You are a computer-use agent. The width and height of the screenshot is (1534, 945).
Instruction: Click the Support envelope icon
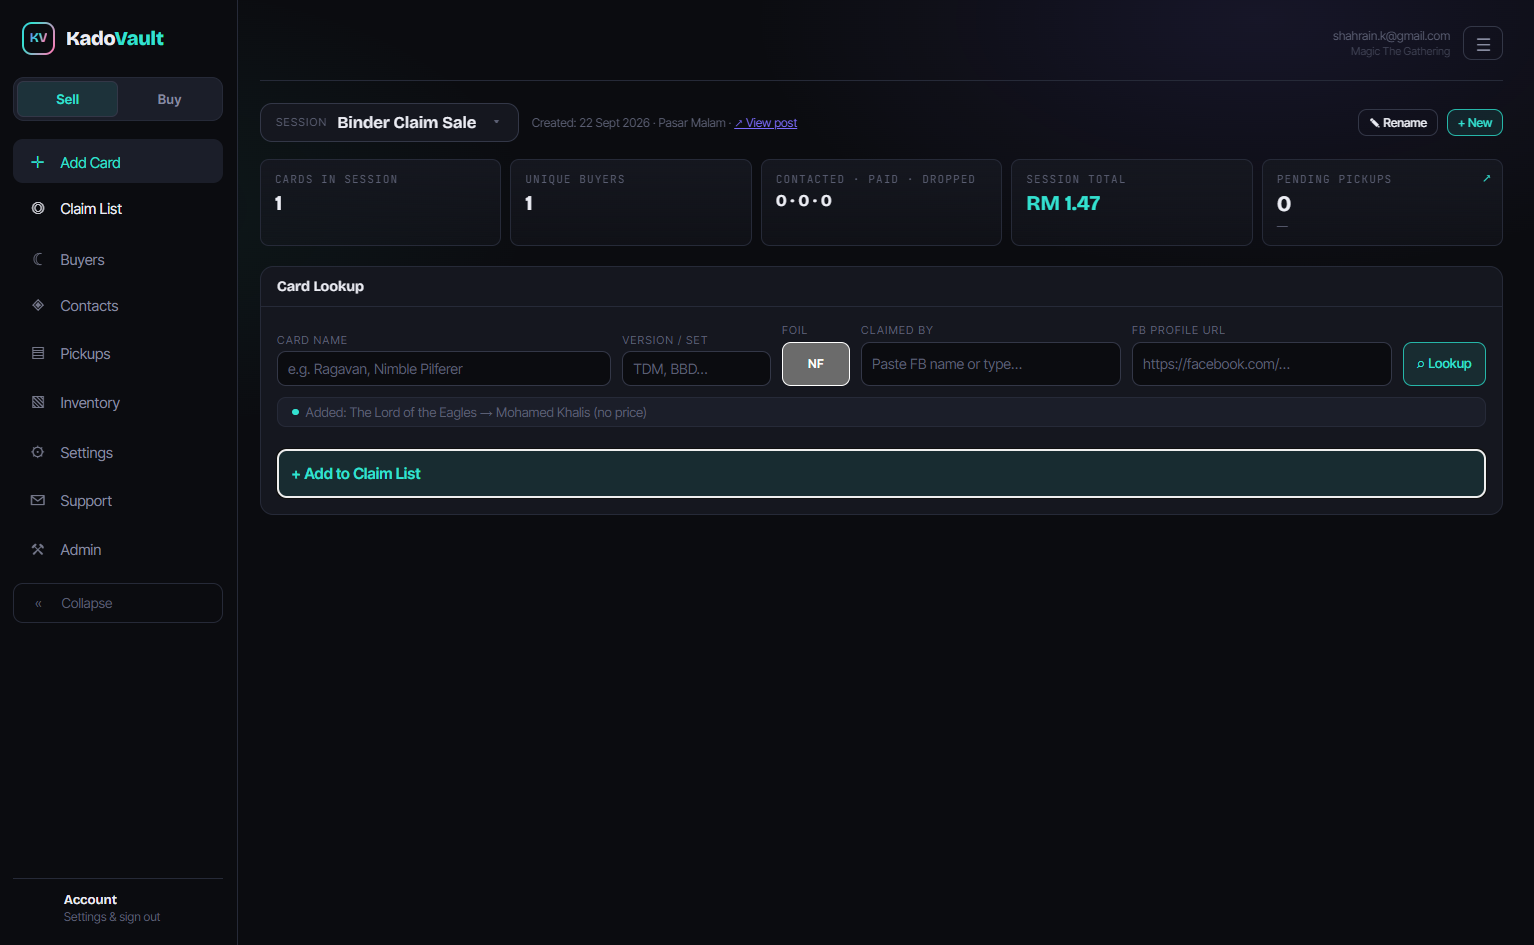pyautogui.click(x=38, y=500)
